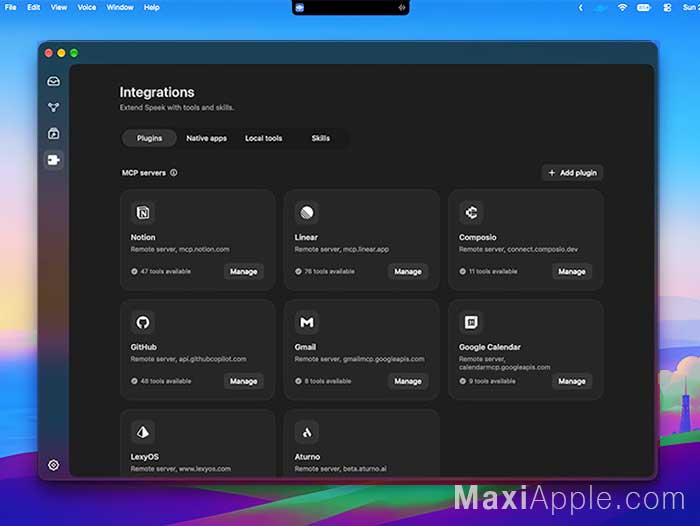Click the Composio tools status checkmark
The image size is (700, 526).
[x=462, y=271]
